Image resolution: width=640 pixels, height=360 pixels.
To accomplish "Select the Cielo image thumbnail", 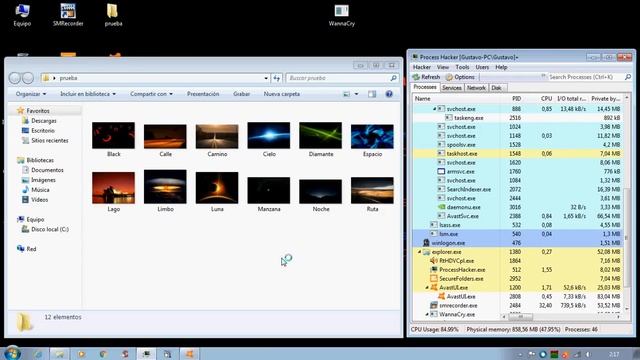I will click(x=269, y=136).
